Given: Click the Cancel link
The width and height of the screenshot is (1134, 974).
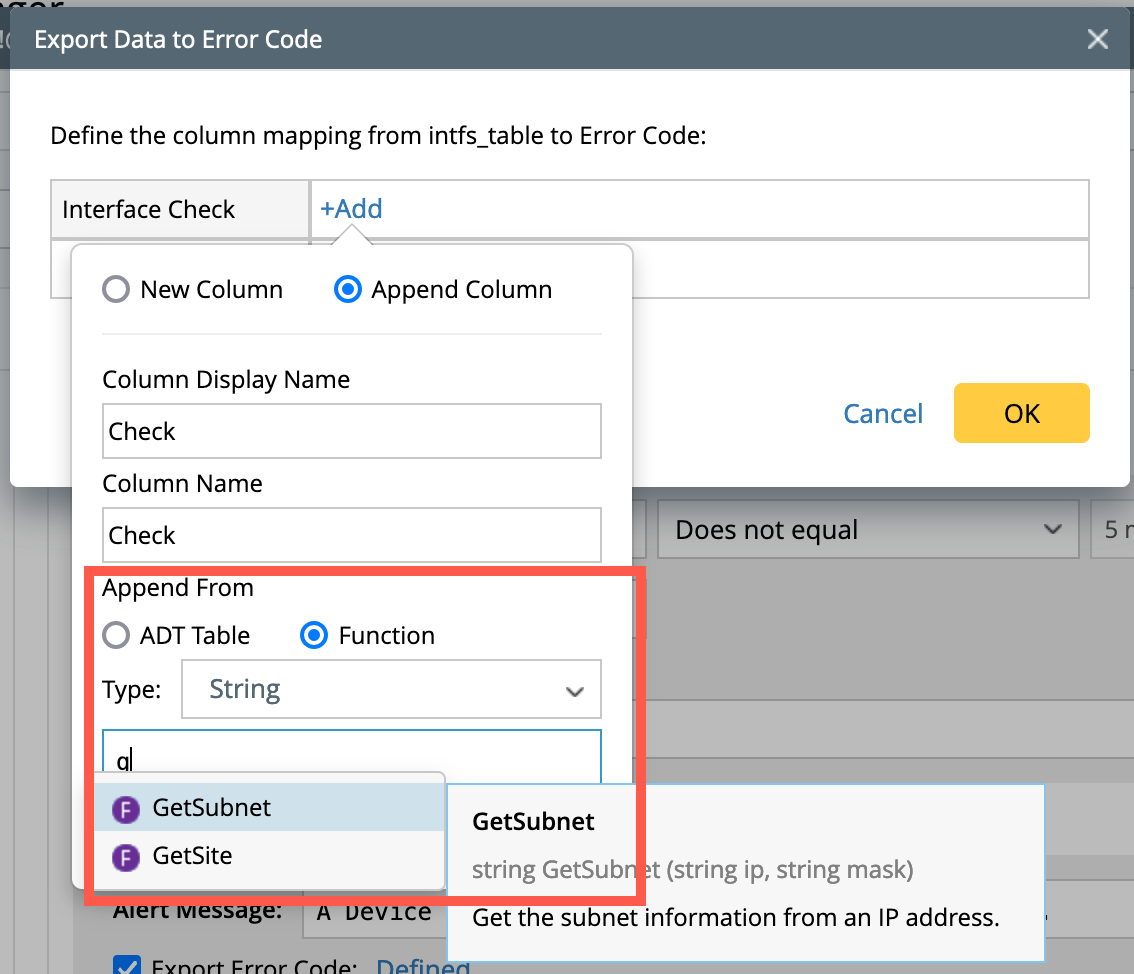Looking at the screenshot, I should (883, 414).
